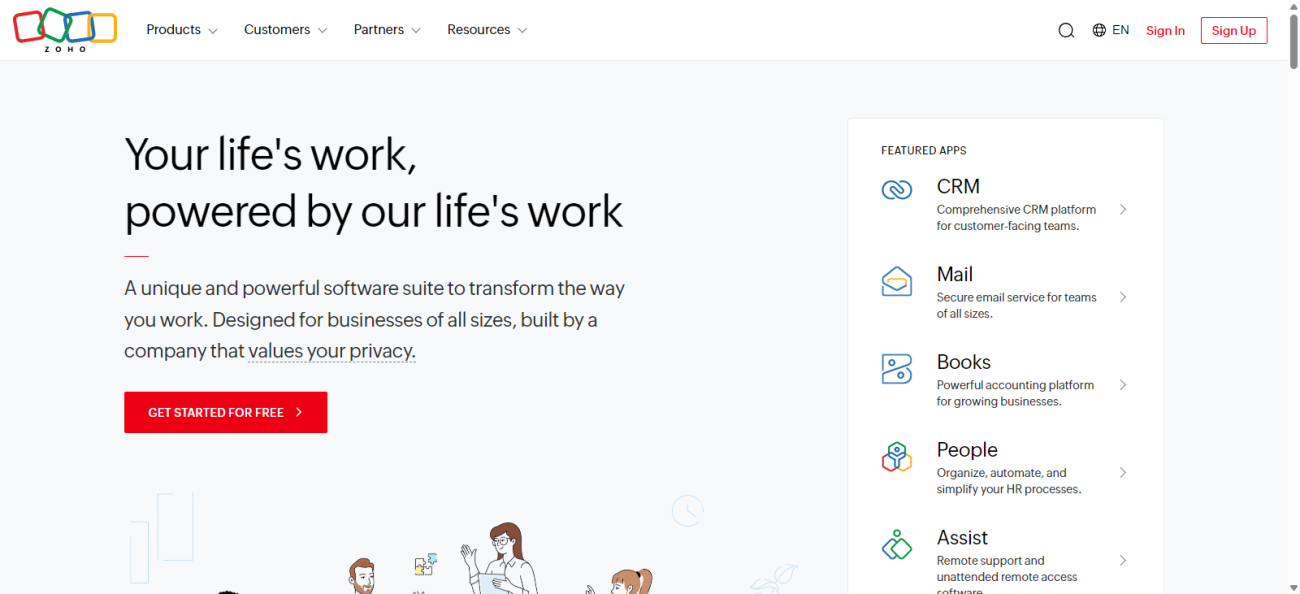Screen dimensions: 1300x594
Task: Expand the Customers menu
Action: [286, 30]
